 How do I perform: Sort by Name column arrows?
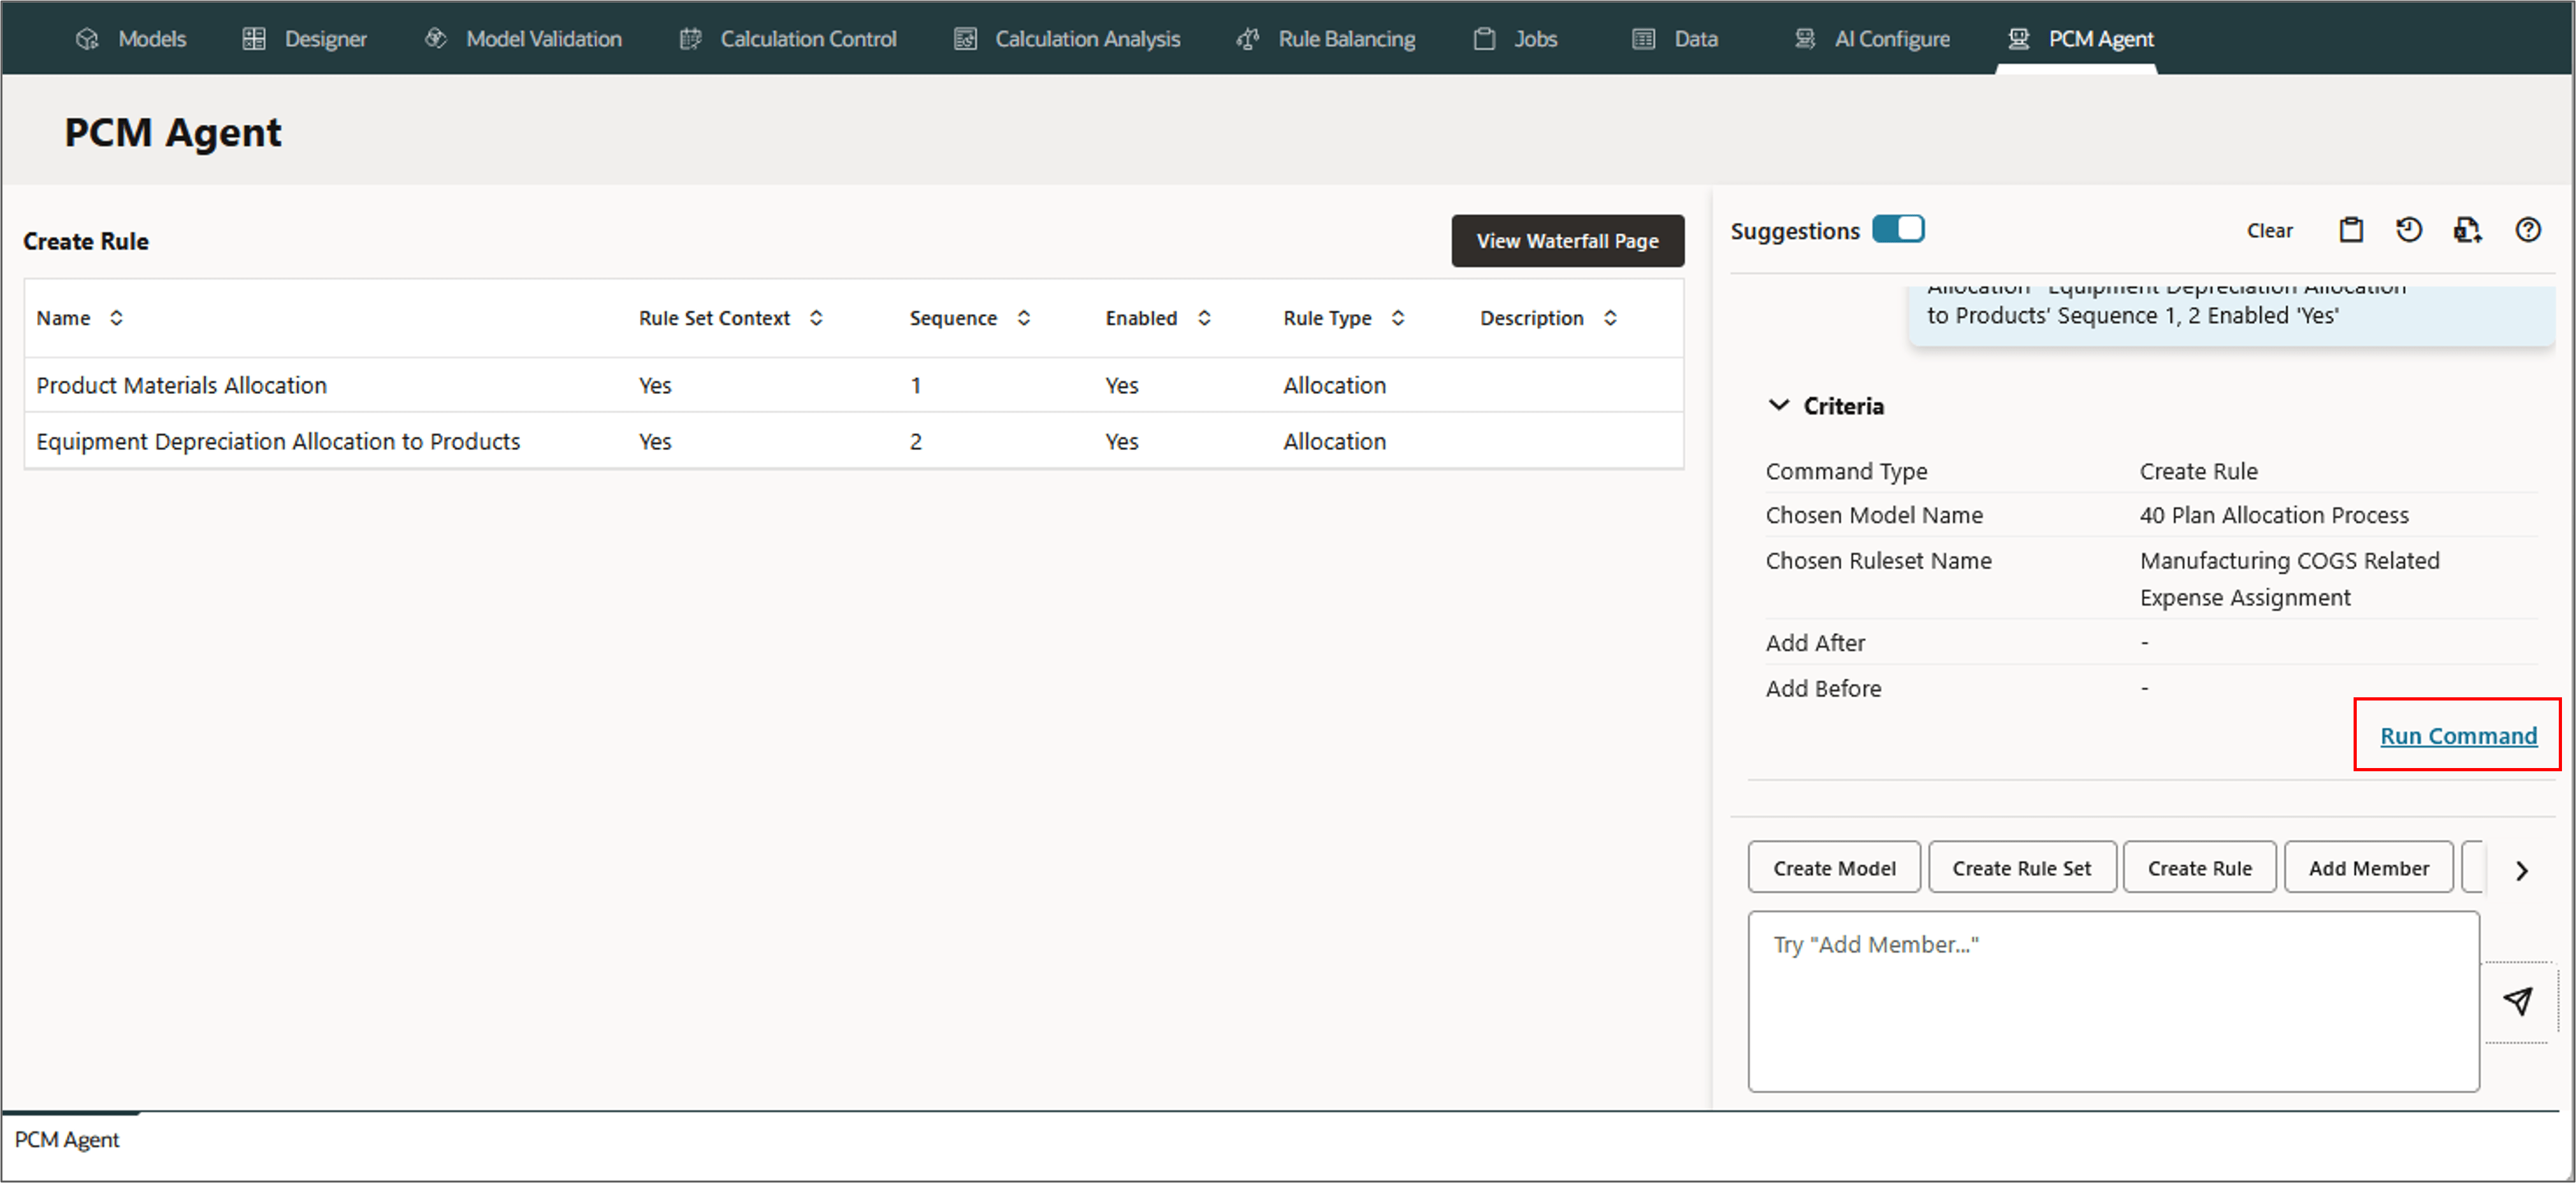tap(116, 318)
